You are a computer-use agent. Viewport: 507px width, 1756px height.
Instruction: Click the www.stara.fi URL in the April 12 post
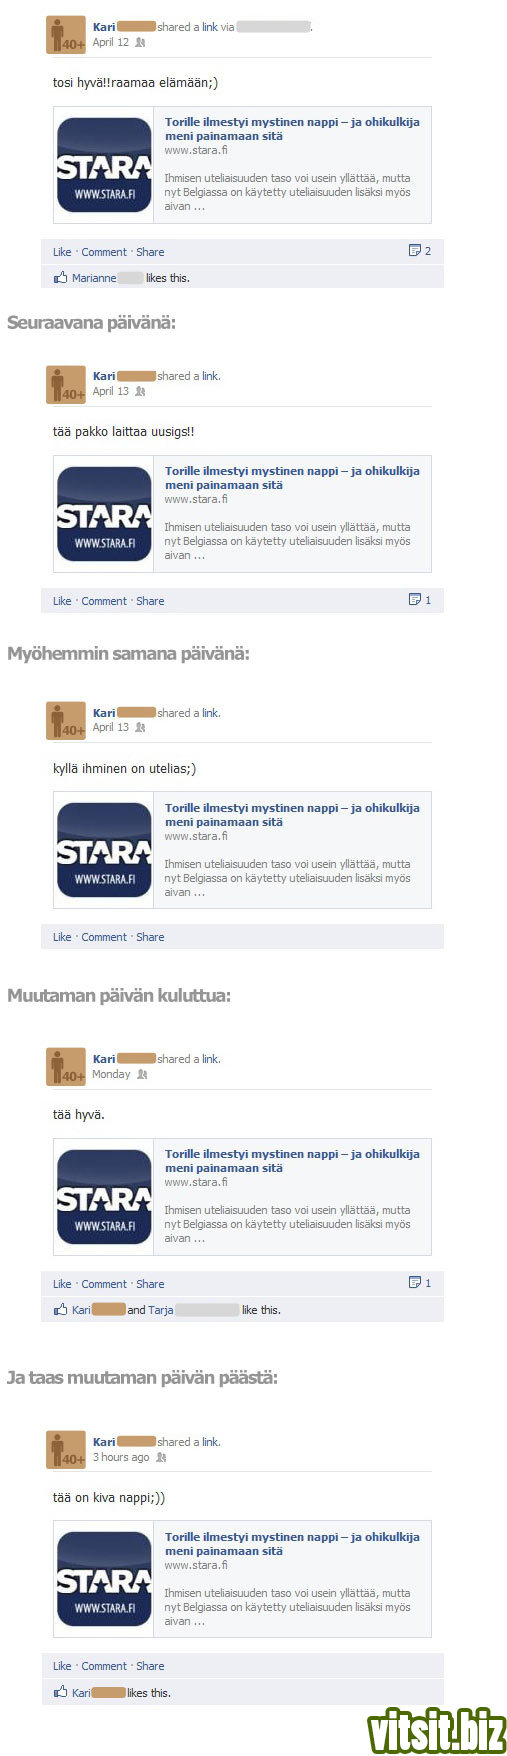[196, 150]
